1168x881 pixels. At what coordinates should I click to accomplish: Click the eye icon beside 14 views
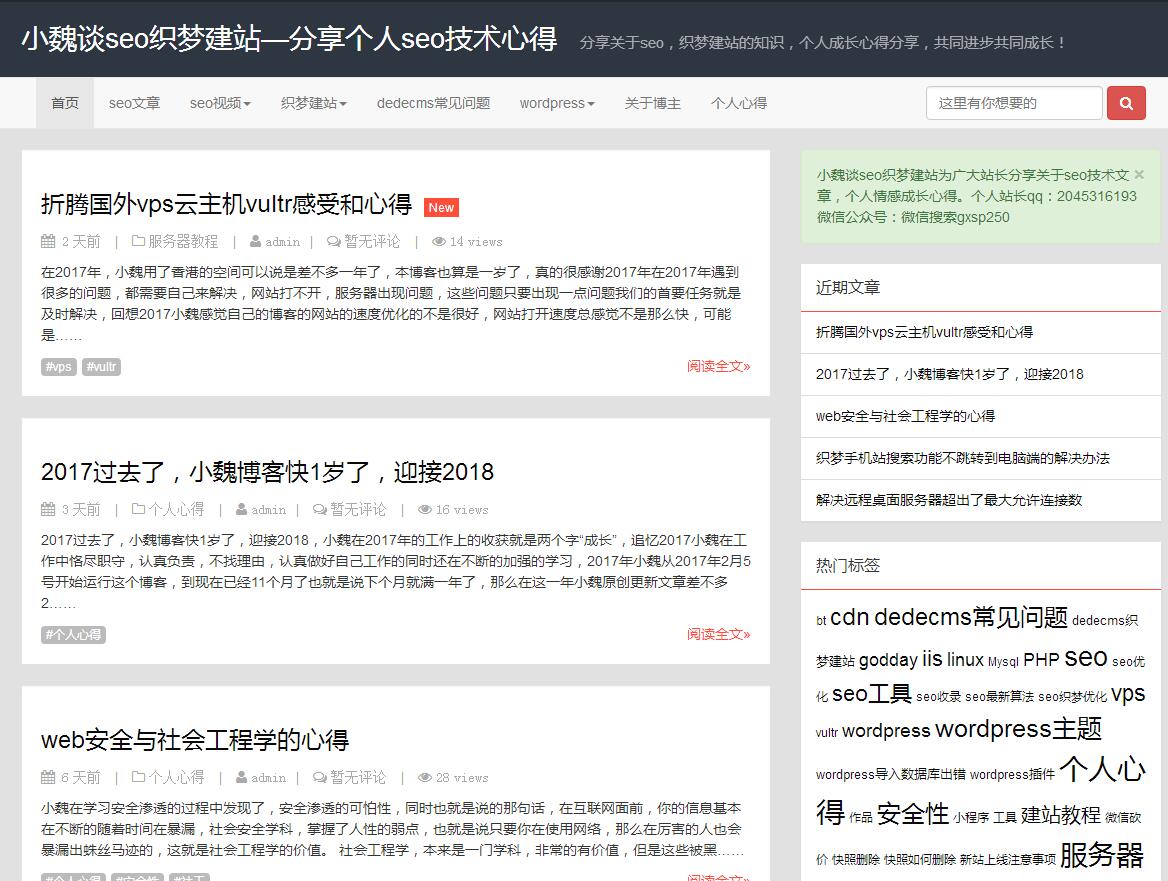(x=438, y=241)
